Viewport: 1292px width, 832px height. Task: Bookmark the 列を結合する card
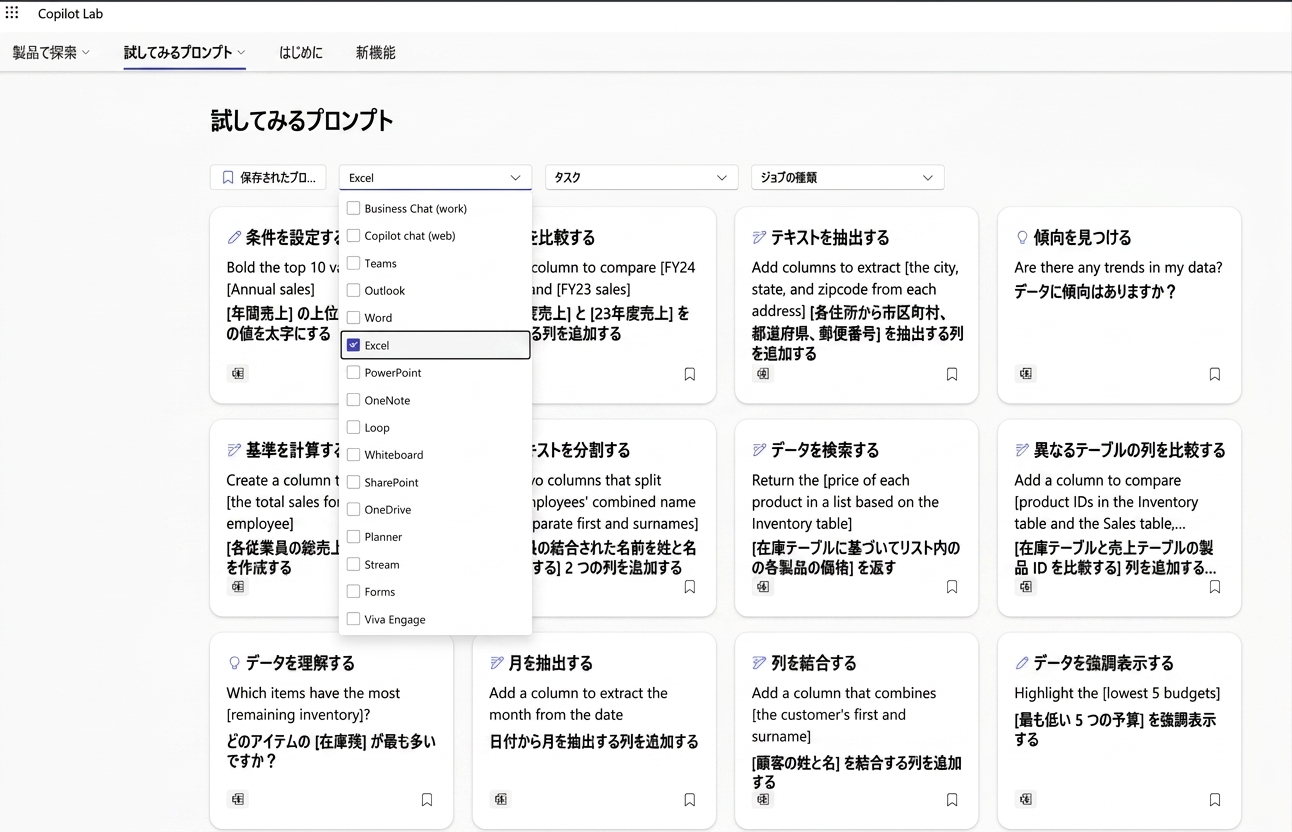(x=952, y=800)
